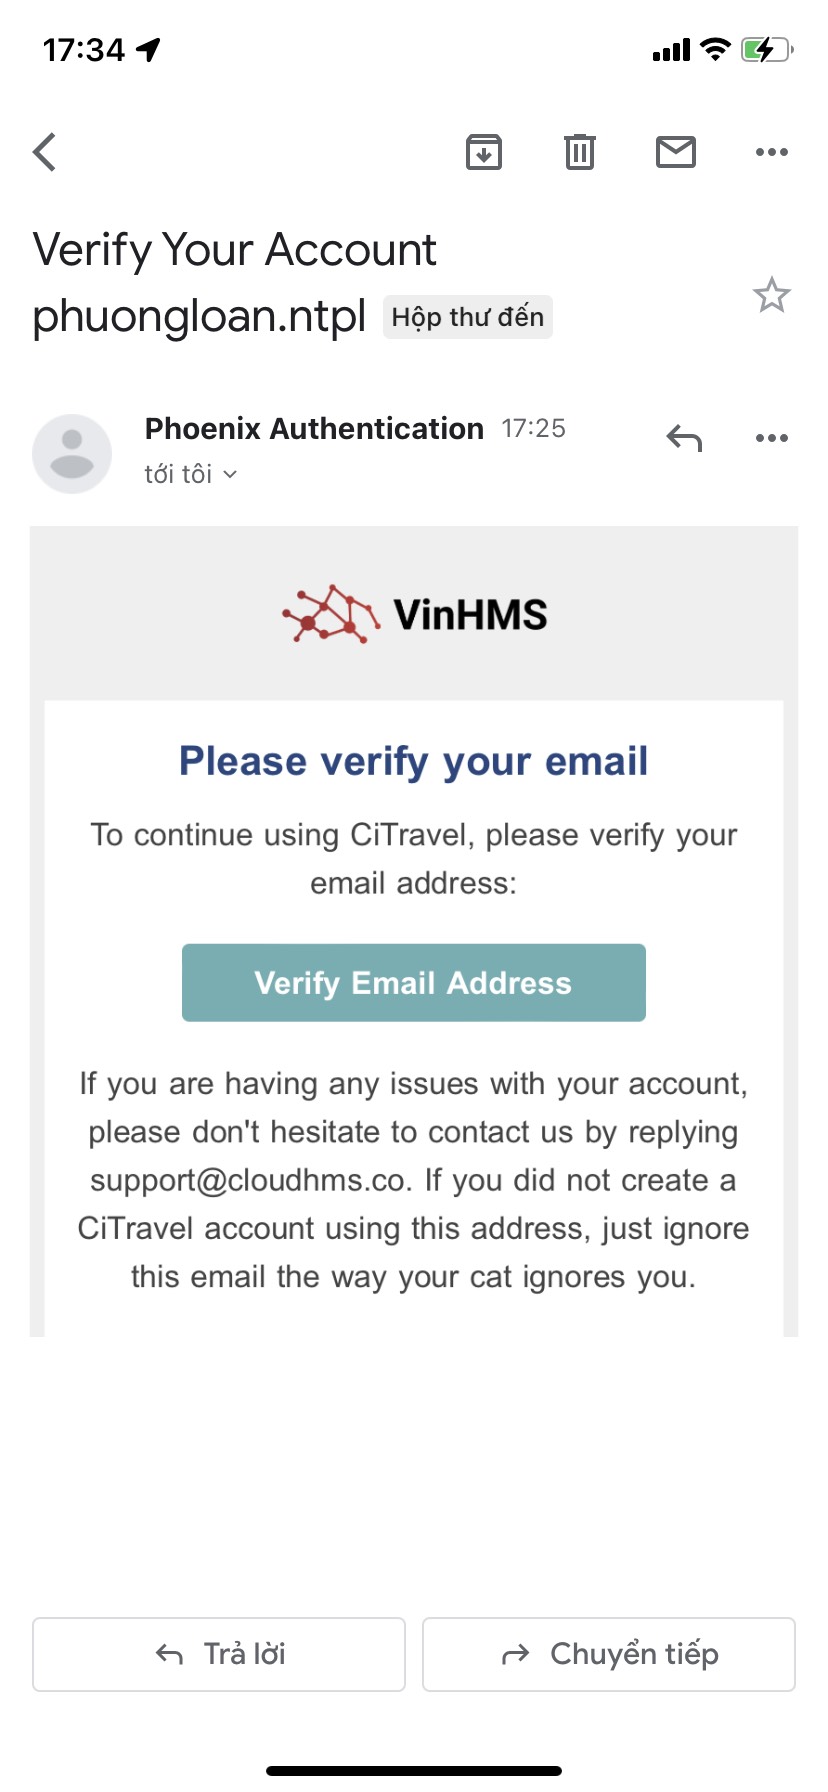Reply using the arrow icon beside sender
828x1792 pixels.
pyautogui.click(x=685, y=438)
